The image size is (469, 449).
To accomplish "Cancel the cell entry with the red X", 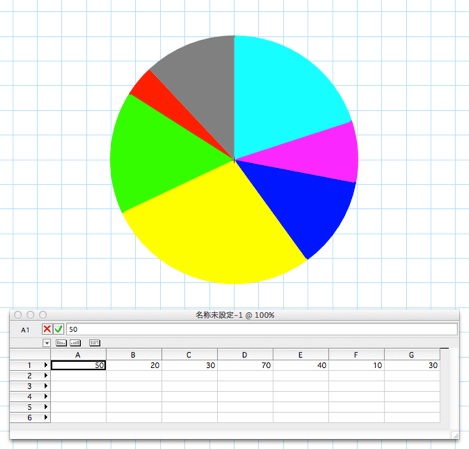I will click(47, 329).
